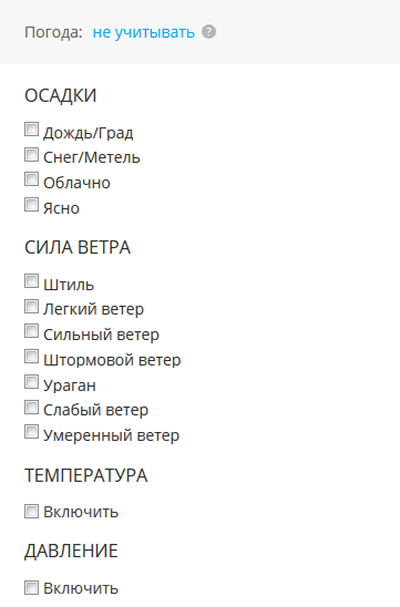This screenshot has width=400, height=607.
Task: Toggle the Слабый ветер checkbox
Action: 31,407
